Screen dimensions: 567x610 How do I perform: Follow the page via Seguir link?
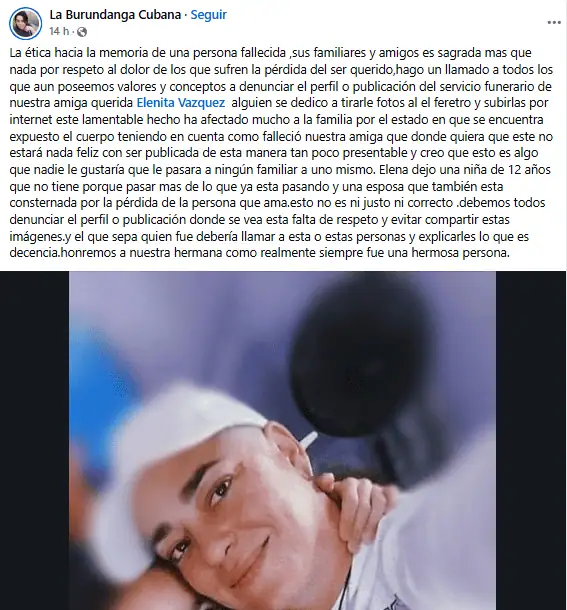[209, 15]
